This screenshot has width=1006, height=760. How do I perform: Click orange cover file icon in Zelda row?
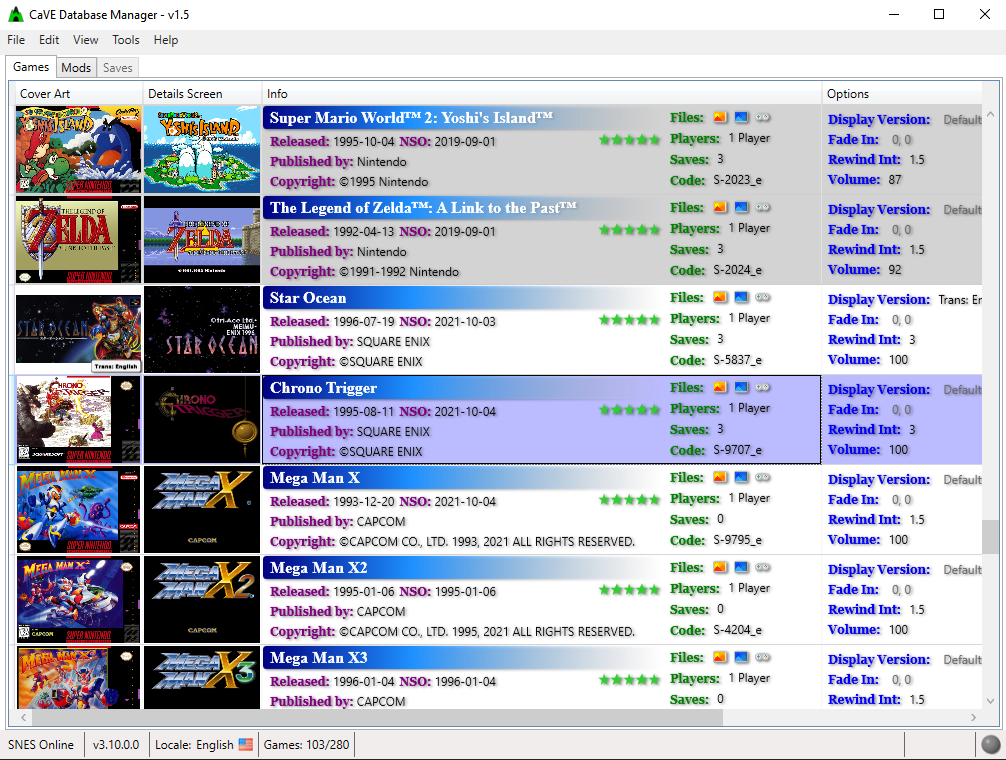click(x=720, y=207)
